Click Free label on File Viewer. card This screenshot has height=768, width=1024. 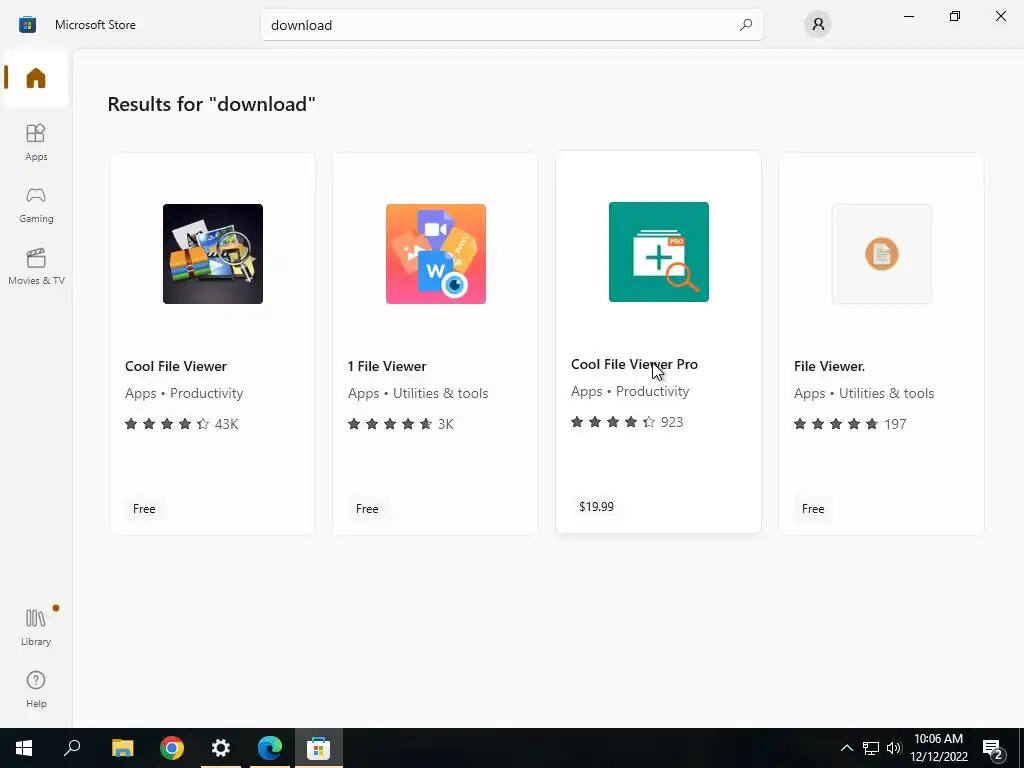click(x=813, y=509)
